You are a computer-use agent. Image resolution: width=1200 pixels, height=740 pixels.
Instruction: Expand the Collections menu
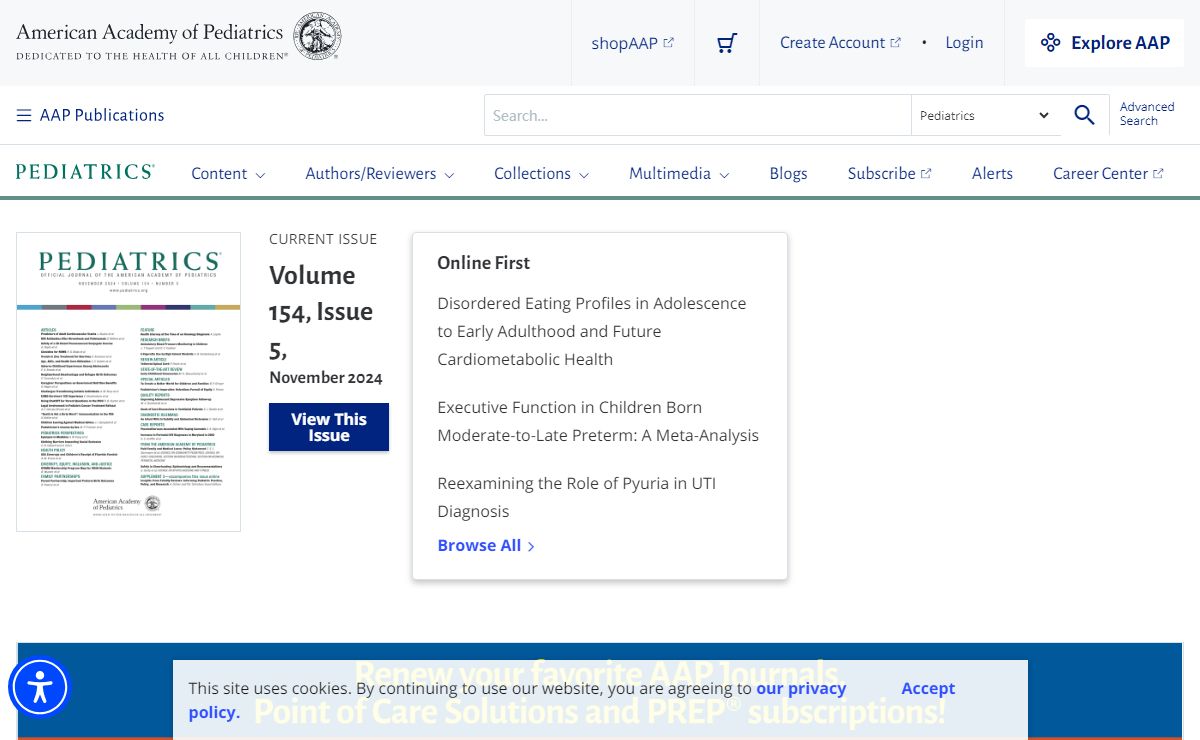coord(541,173)
